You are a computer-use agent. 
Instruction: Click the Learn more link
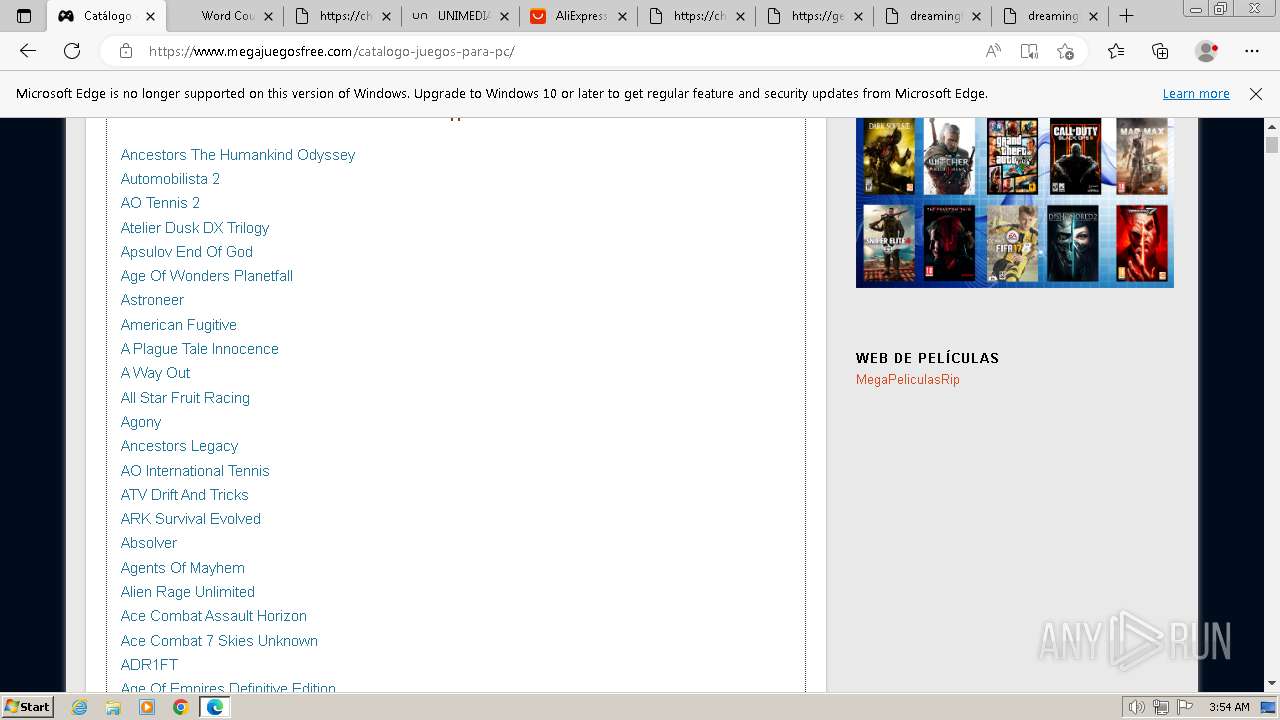point(1196,94)
